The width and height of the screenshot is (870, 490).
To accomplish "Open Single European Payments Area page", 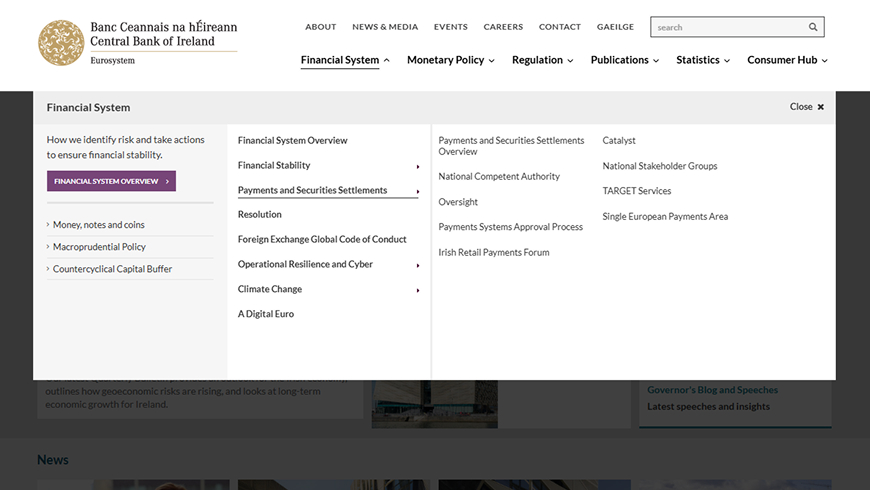I will point(665,216).
